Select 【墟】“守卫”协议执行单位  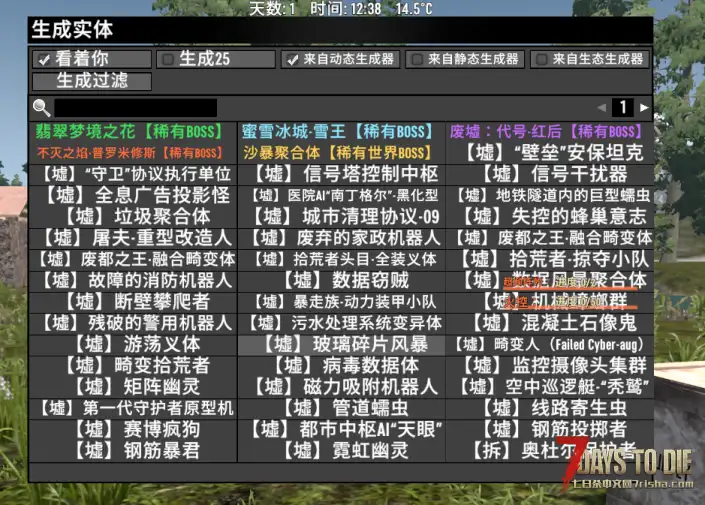coord(135,174)
